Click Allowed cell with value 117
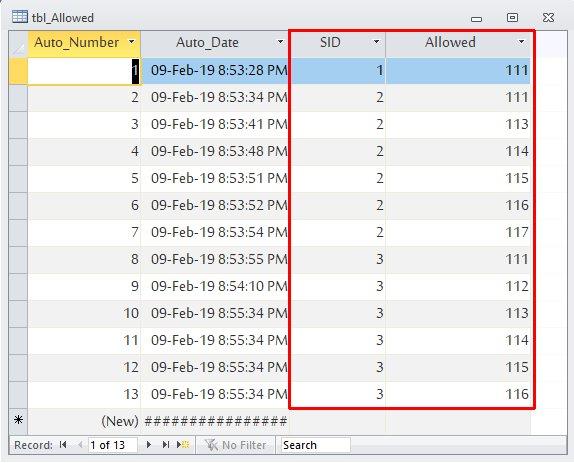The height and width of the screenshot is (463, 574). tap(458, 232)
